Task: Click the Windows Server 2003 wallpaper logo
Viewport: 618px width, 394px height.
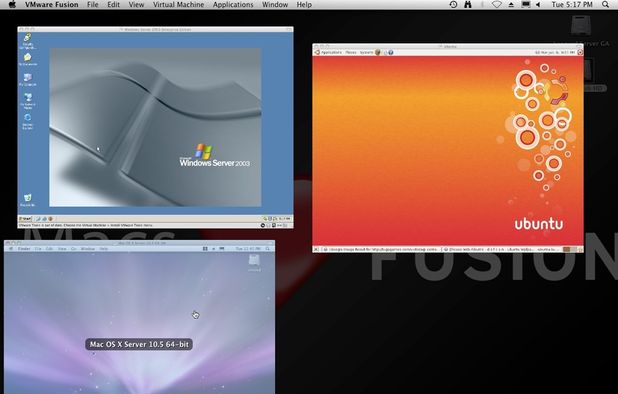Action: click(214, 155)
